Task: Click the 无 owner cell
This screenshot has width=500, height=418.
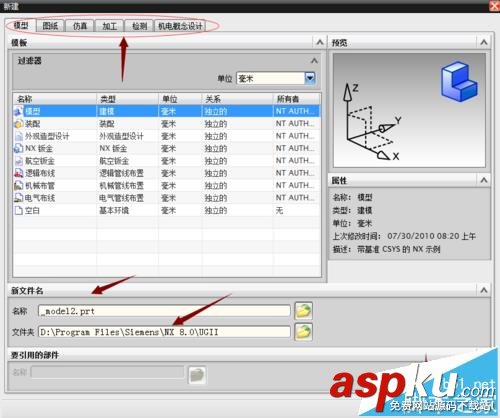Action: click(279, 210)
